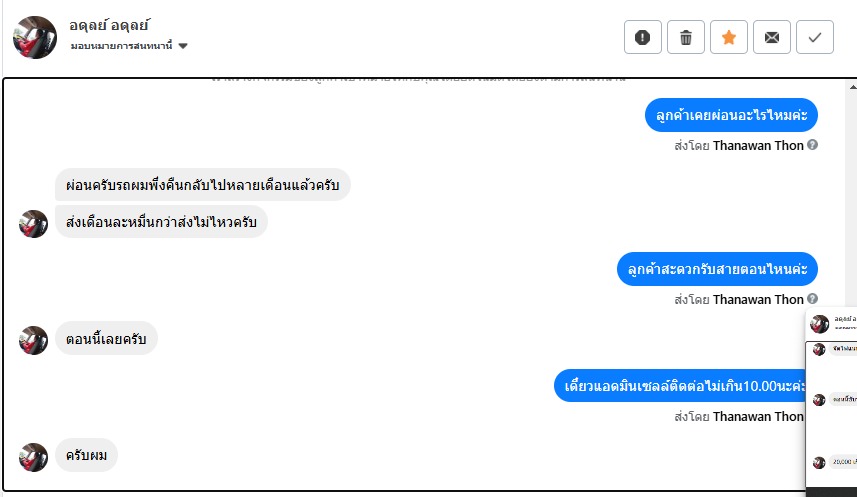857x497 pixels.
Task: Click avatar beside ครับผม message
Action: pos(34,457)
